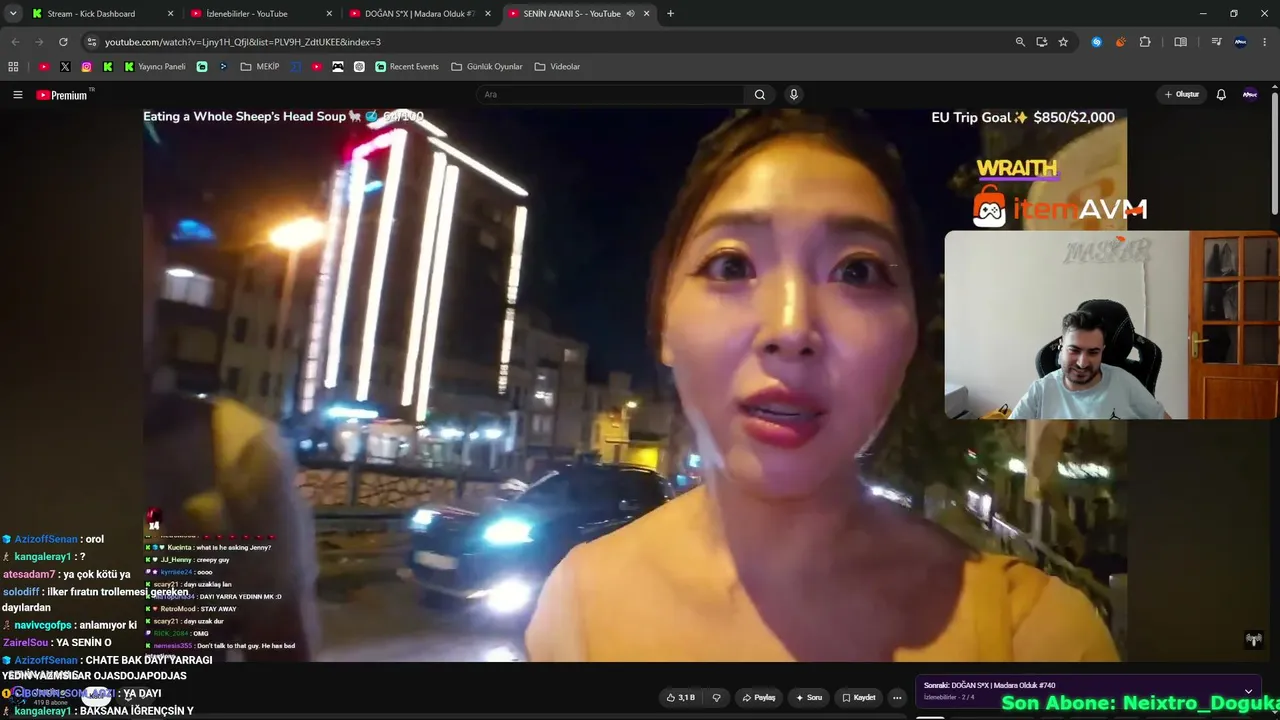
Task: Open the Günlük Oyunlar bookmarks folder
Action: click(x=487, y=67)
